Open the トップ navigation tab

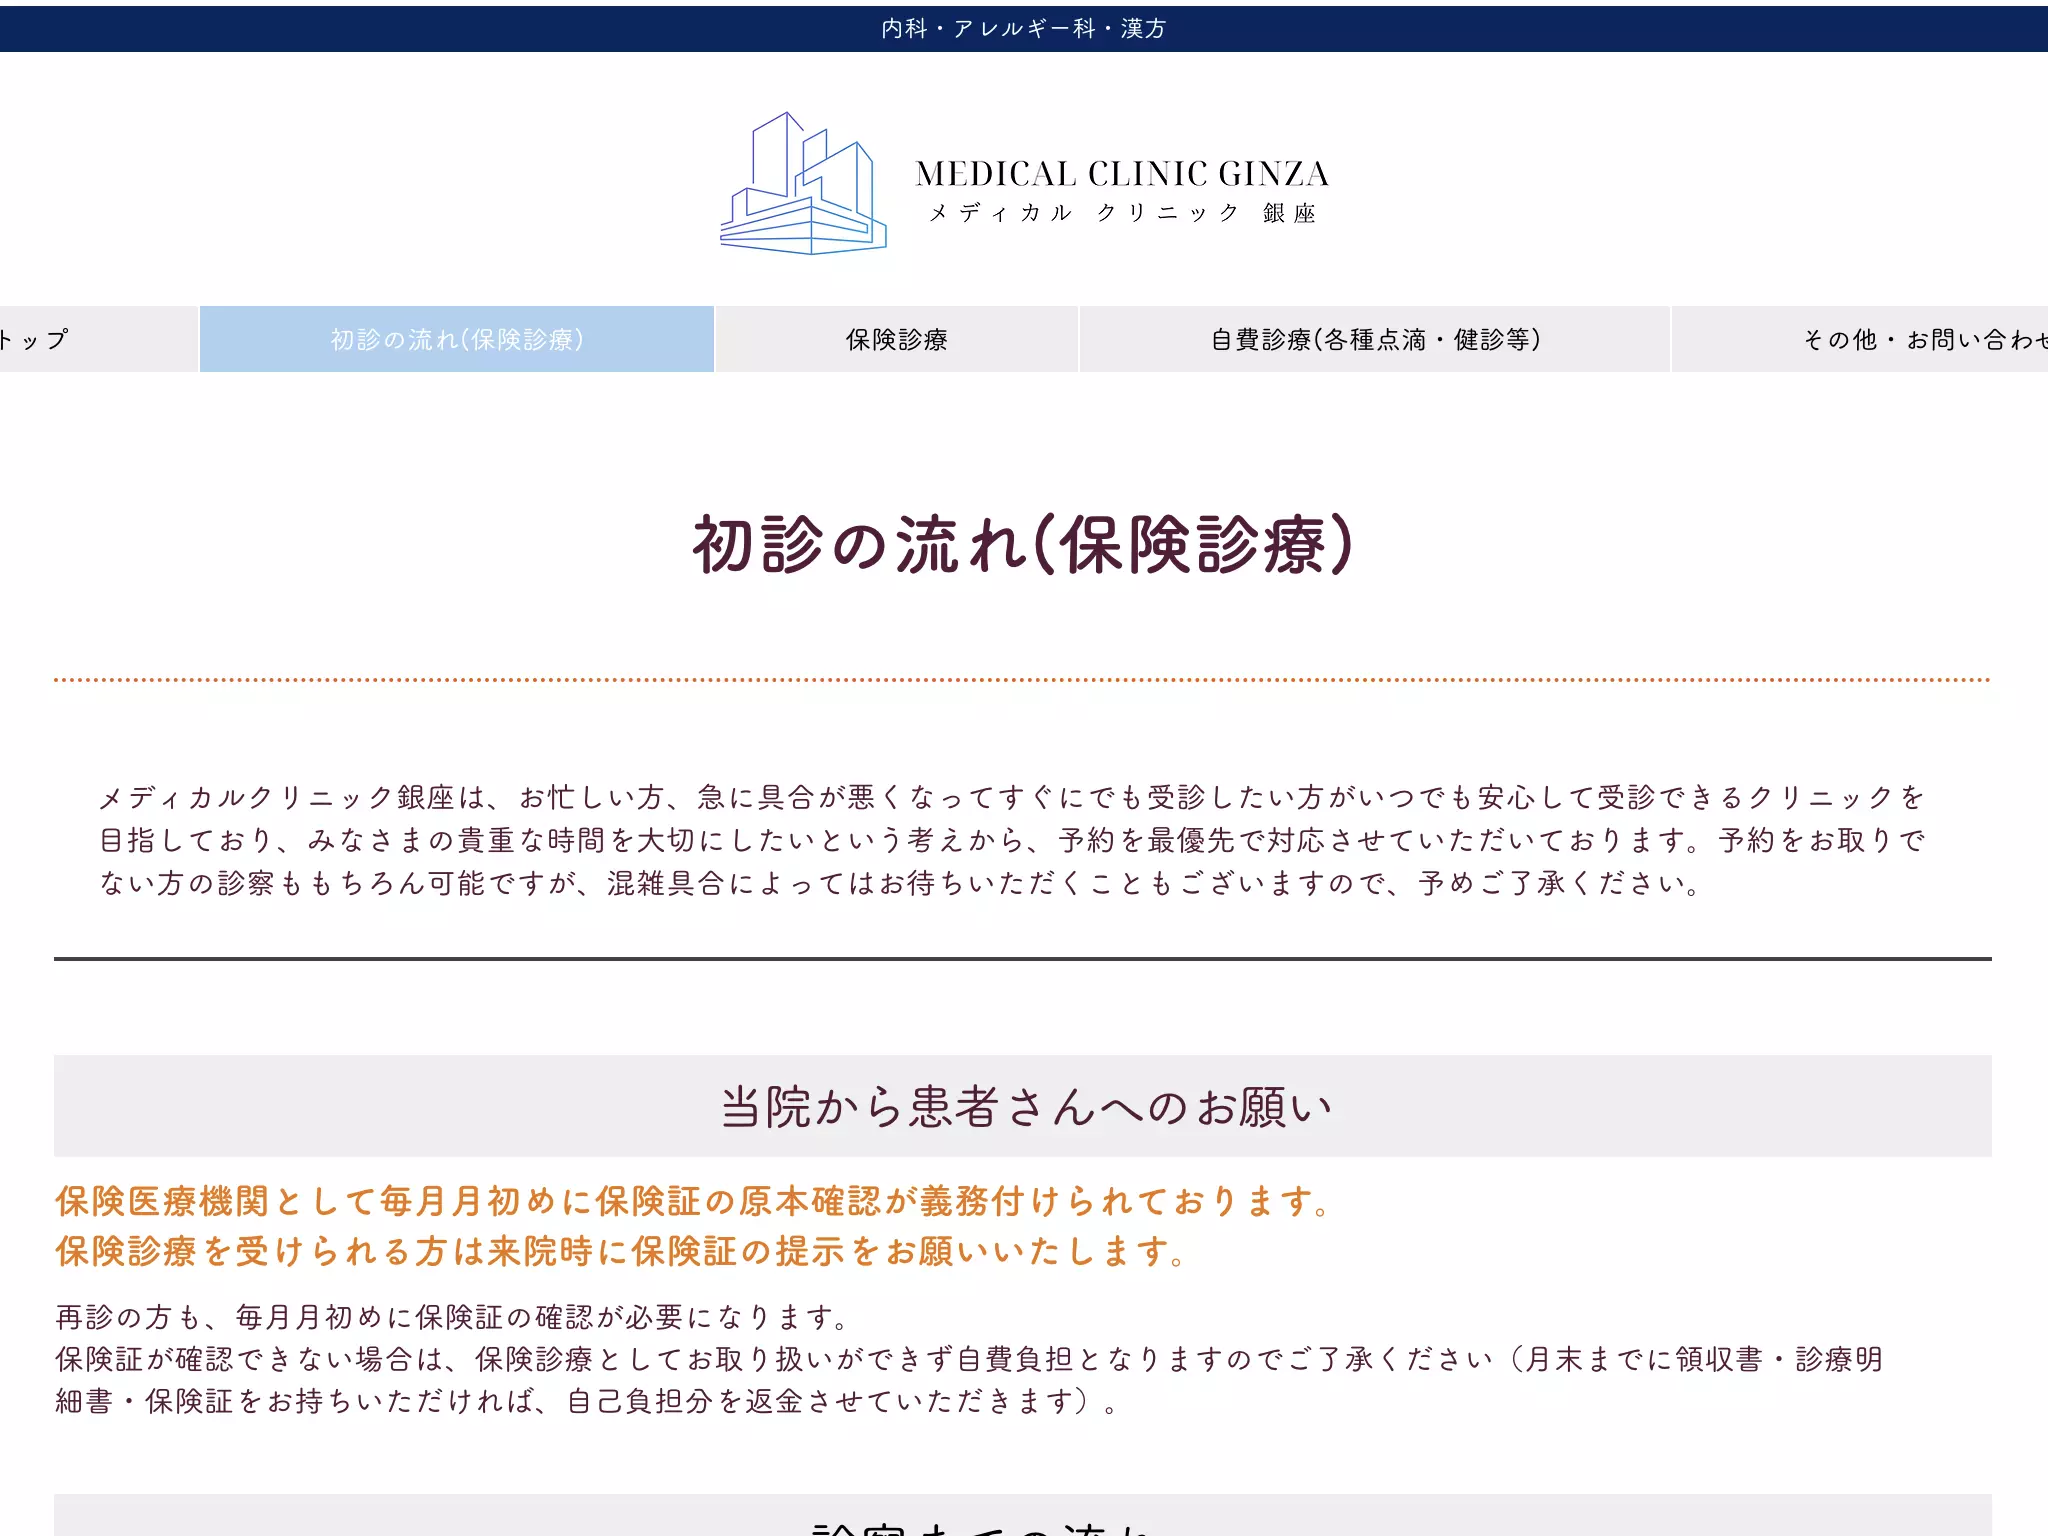tap(98, 339)
